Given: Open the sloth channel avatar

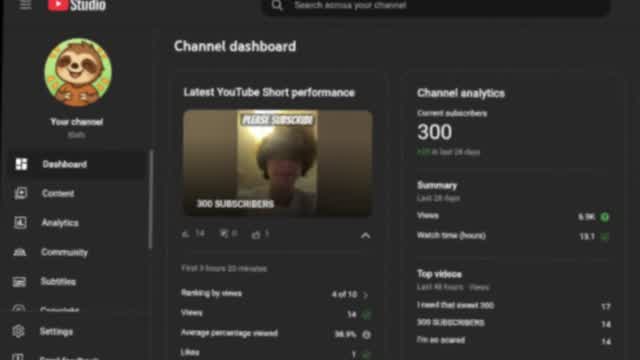Looking at the screenshot, I should tap(78, 72).
